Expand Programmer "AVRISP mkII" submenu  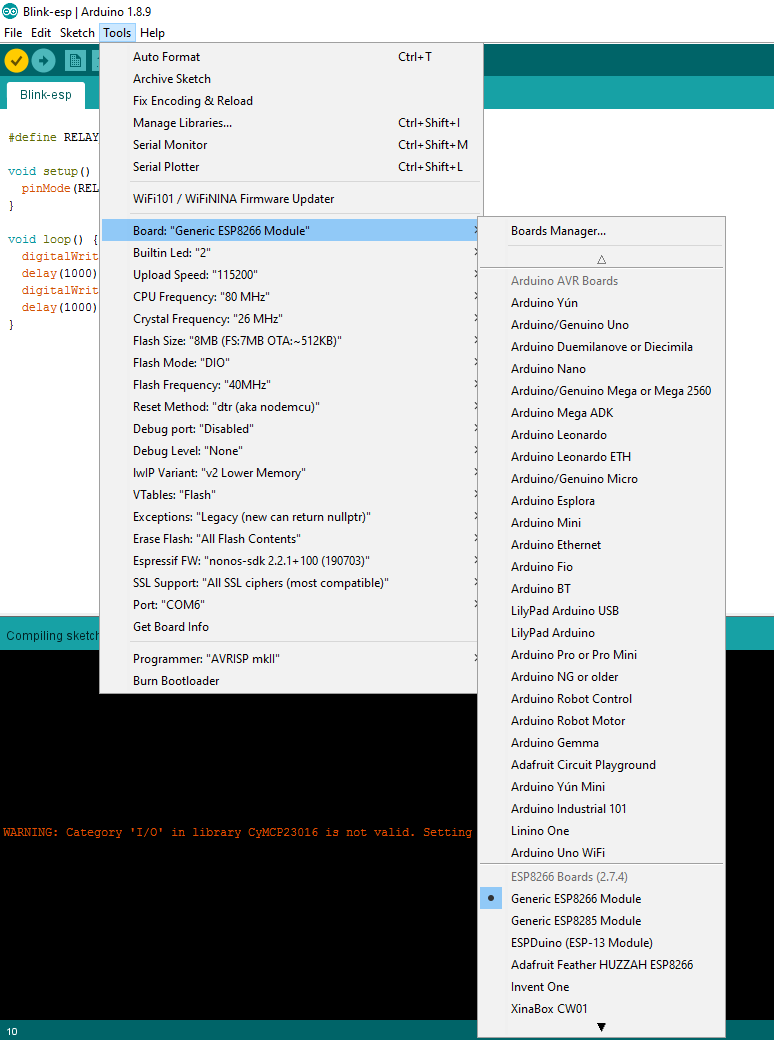click(290, 659)
